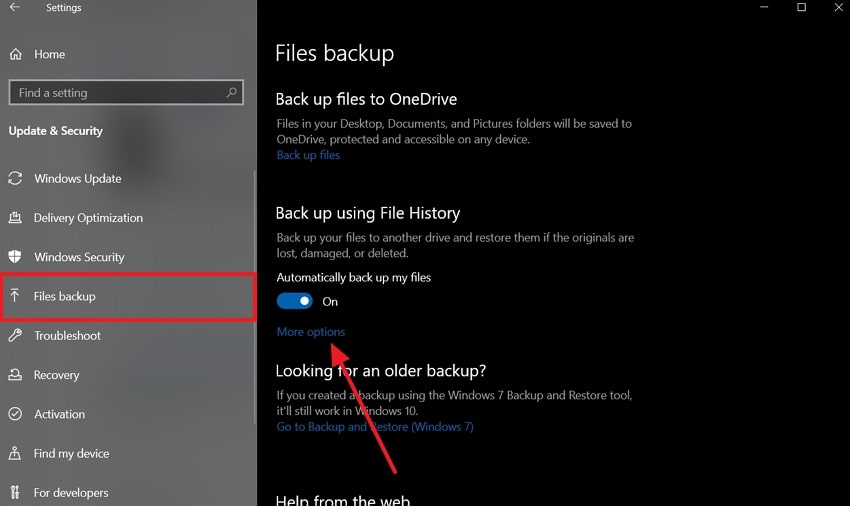Open the For developers section
Screen dimensions: 850x506
[70, 493]
